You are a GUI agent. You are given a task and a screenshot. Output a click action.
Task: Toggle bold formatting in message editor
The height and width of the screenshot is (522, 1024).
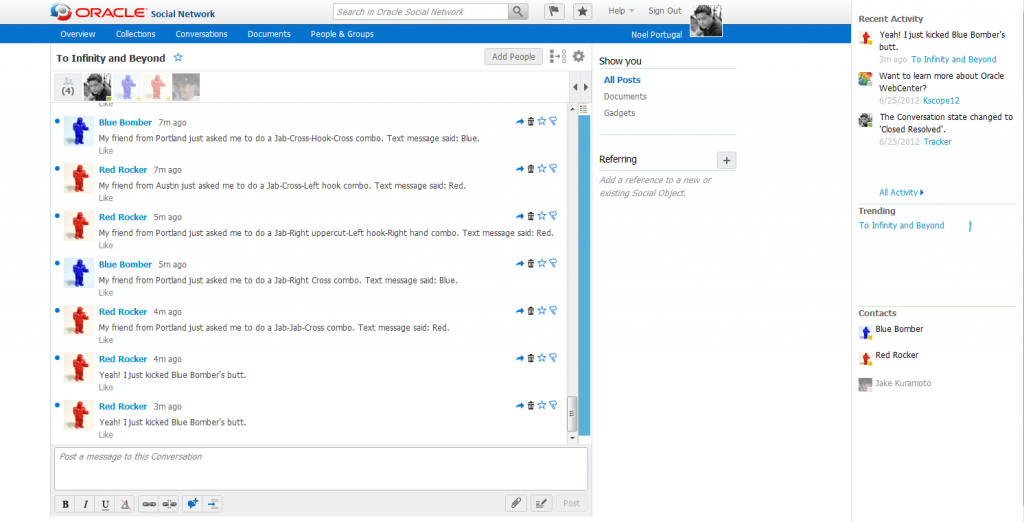coord(65,504)
